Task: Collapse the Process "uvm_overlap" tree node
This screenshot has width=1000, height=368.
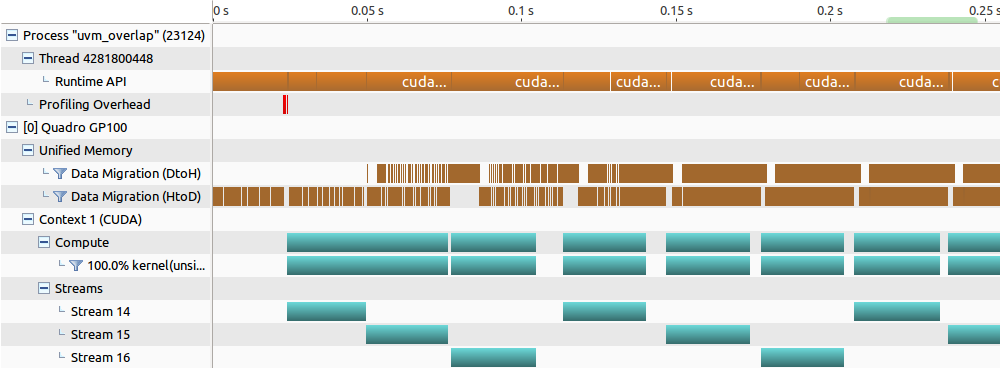Action: tap(11, 36)
